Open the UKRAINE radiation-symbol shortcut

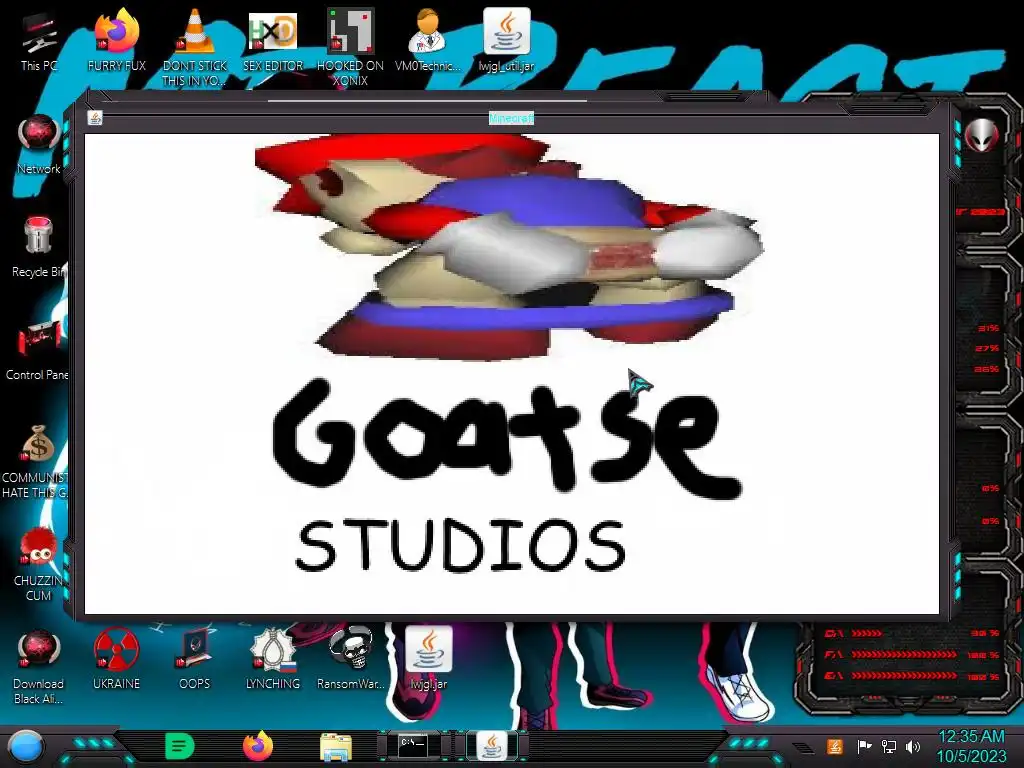116,658
